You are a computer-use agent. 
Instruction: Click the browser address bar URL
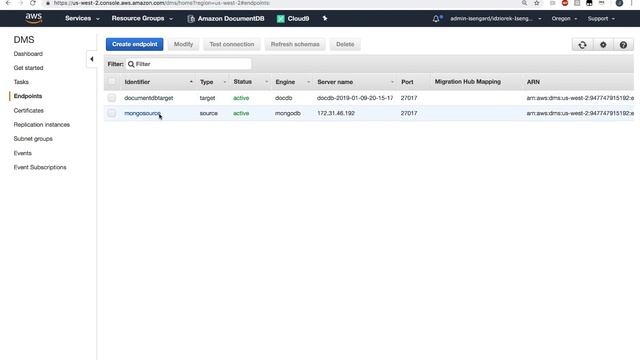coord(162,3)
